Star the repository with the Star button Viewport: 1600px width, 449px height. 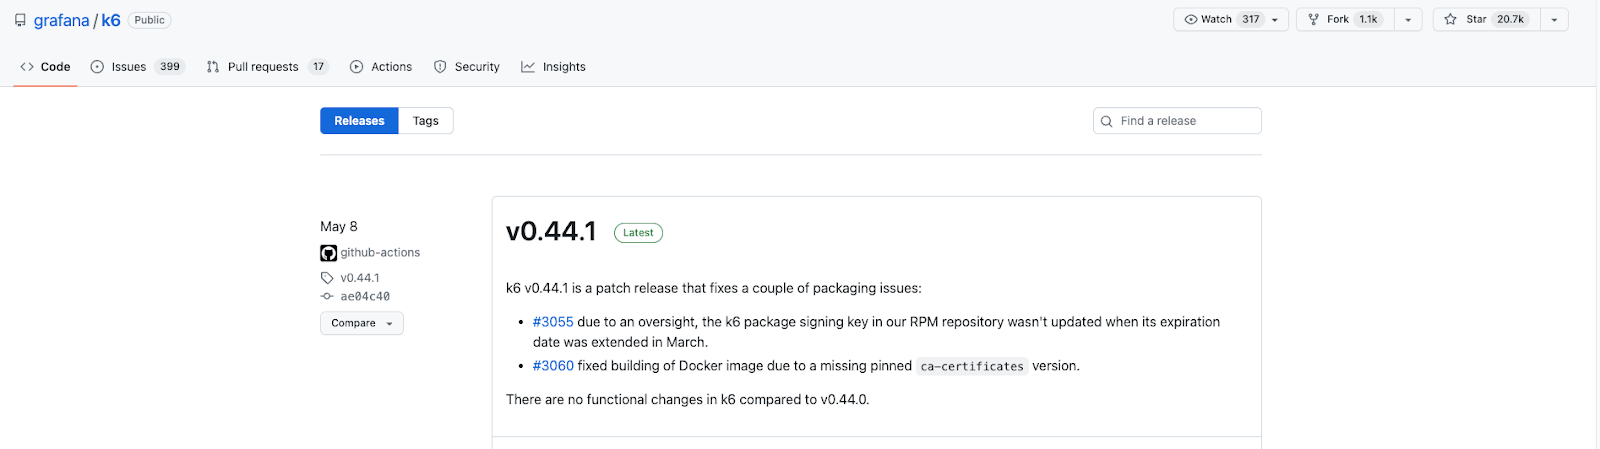(x=1486, y=19)
